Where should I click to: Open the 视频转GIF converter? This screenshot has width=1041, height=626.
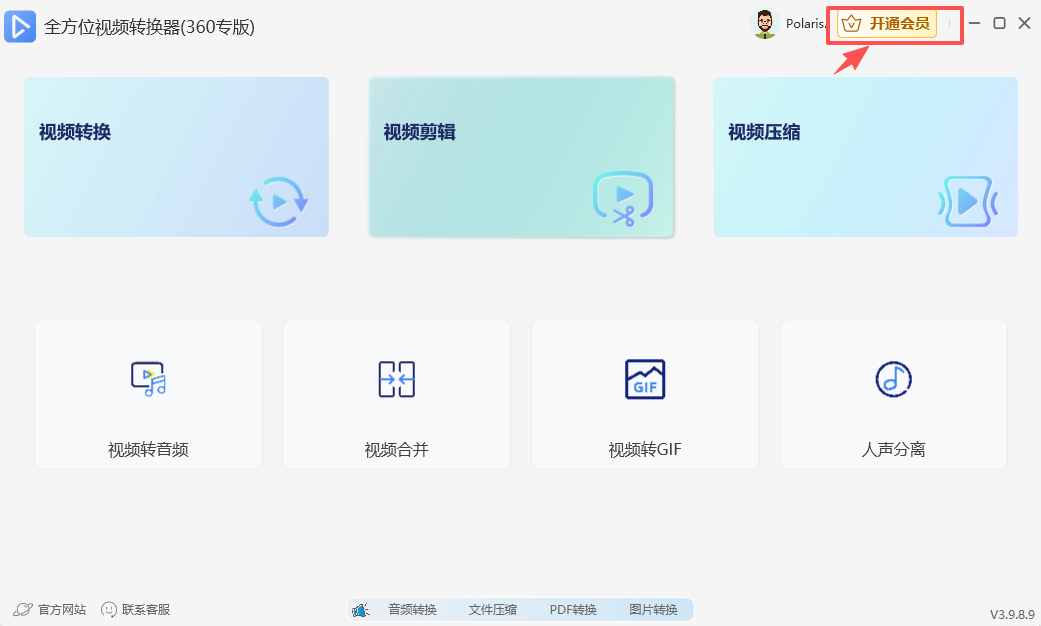[644, 394]
